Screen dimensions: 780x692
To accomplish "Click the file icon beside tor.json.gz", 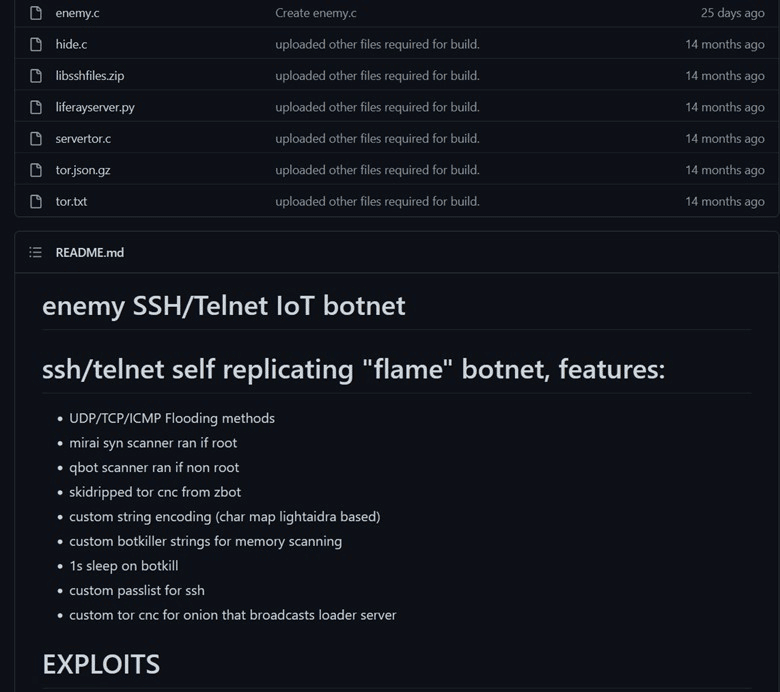I will (x=36, y=170).
